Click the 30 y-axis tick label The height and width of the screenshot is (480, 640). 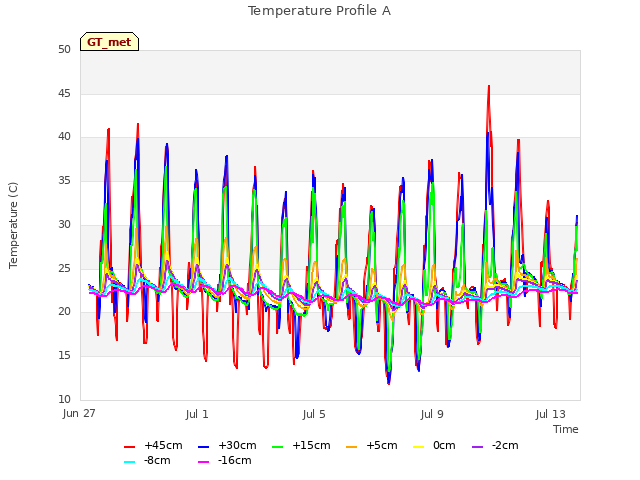tap(64, 224)
